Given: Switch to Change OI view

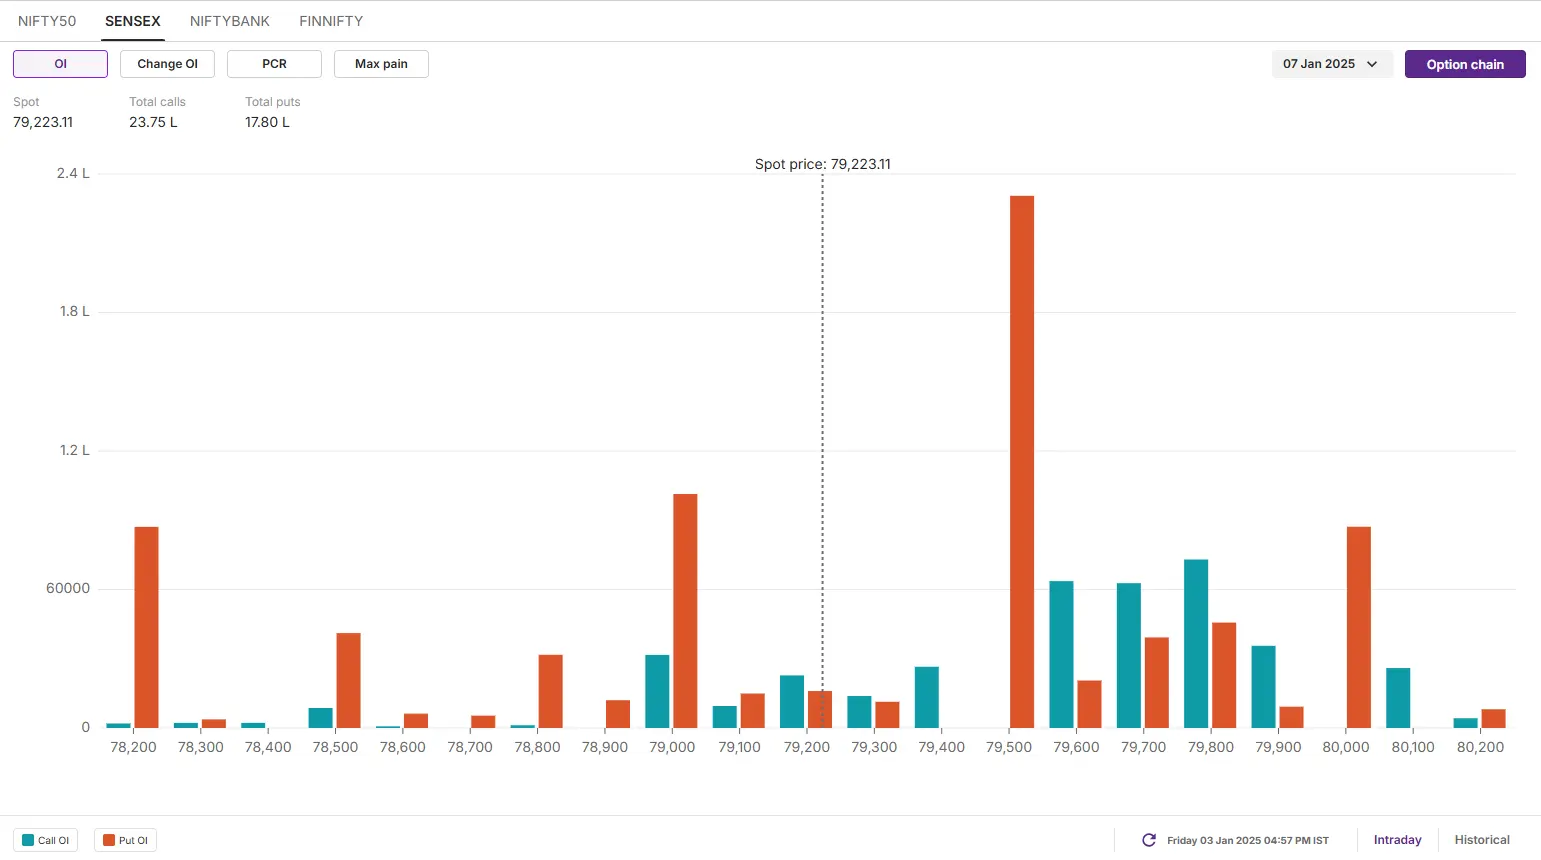Looking at the screenshot, I should pos(167,64).
